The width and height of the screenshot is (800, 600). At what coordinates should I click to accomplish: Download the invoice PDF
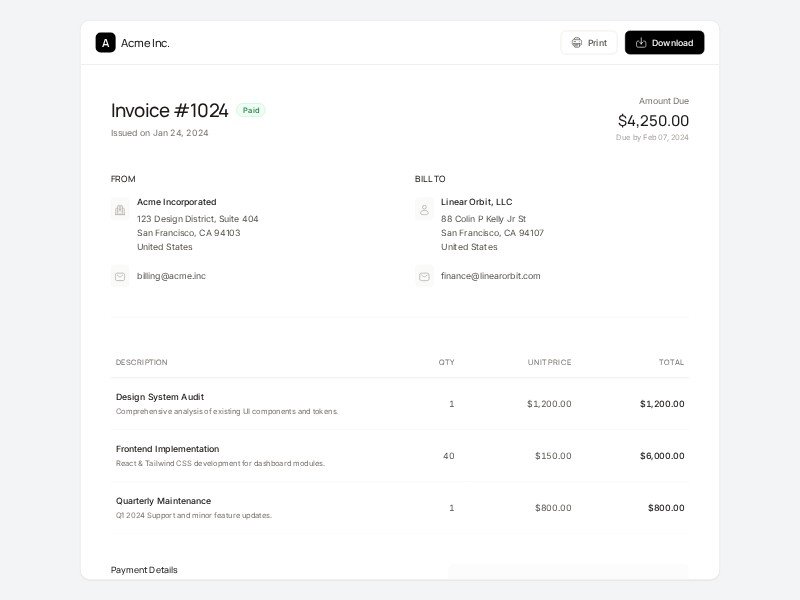664,42
